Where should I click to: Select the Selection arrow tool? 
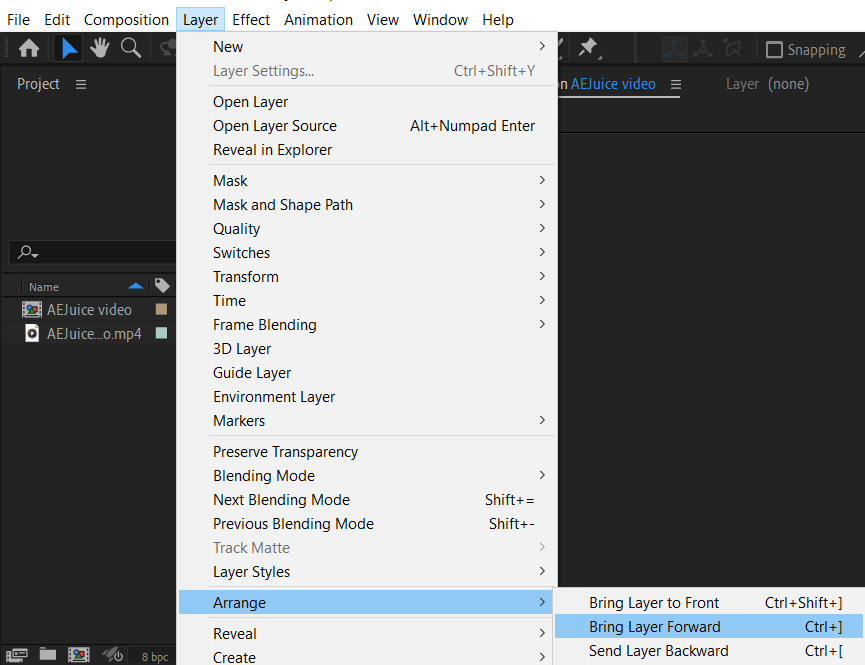pyautogui.click(x=68, y=49)
